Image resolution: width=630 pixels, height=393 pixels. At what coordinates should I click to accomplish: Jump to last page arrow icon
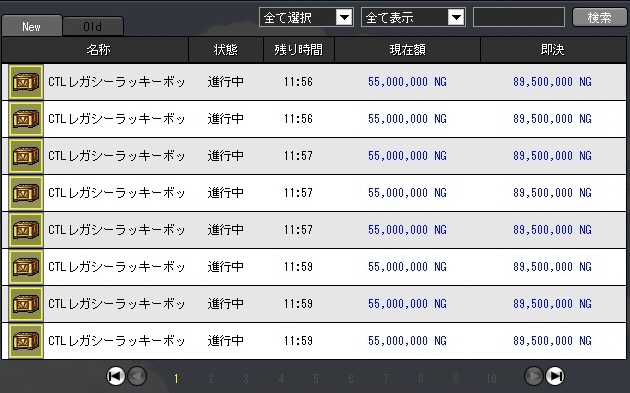coord(555,376)
